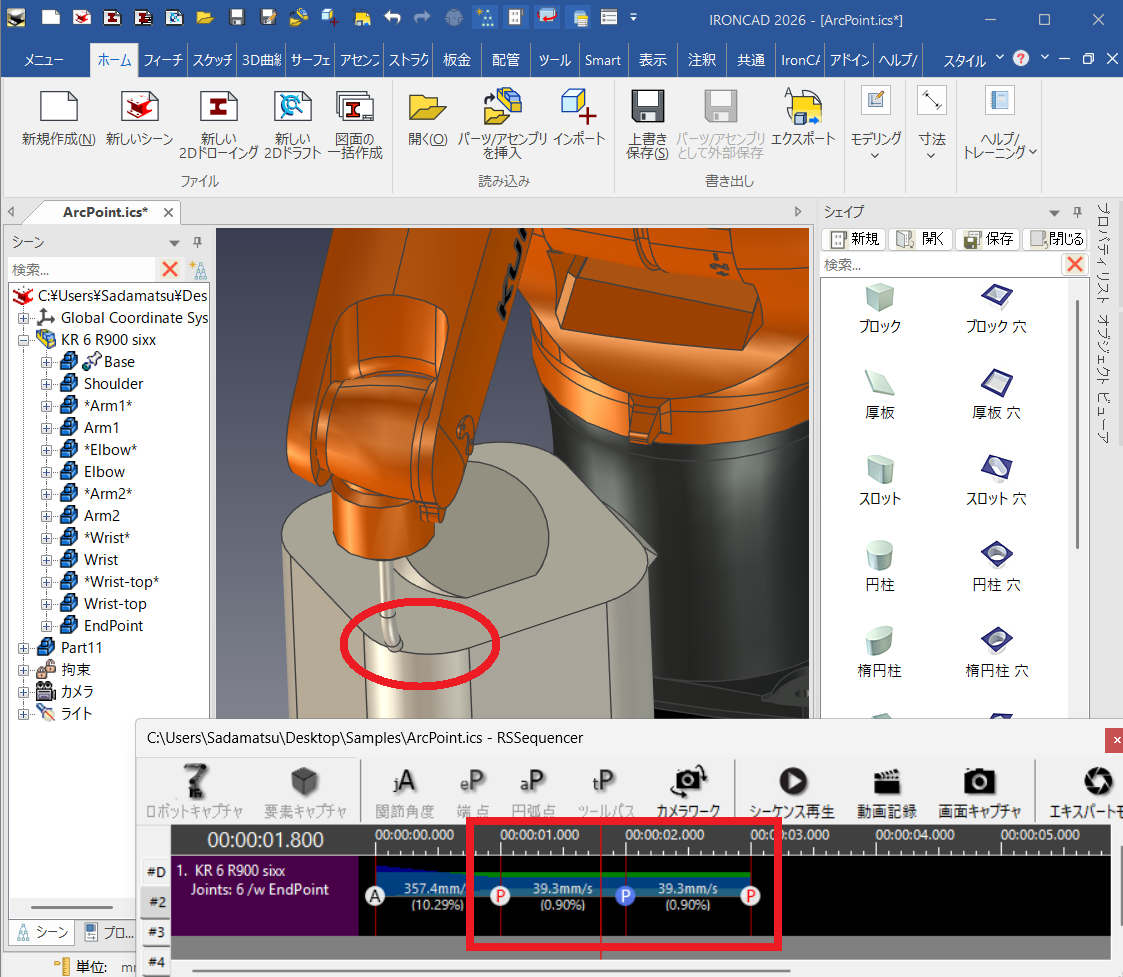Viewport: 1123px width, 977px height.
Task: Select 拘束 in scene tree
Action: click(75, 670)
